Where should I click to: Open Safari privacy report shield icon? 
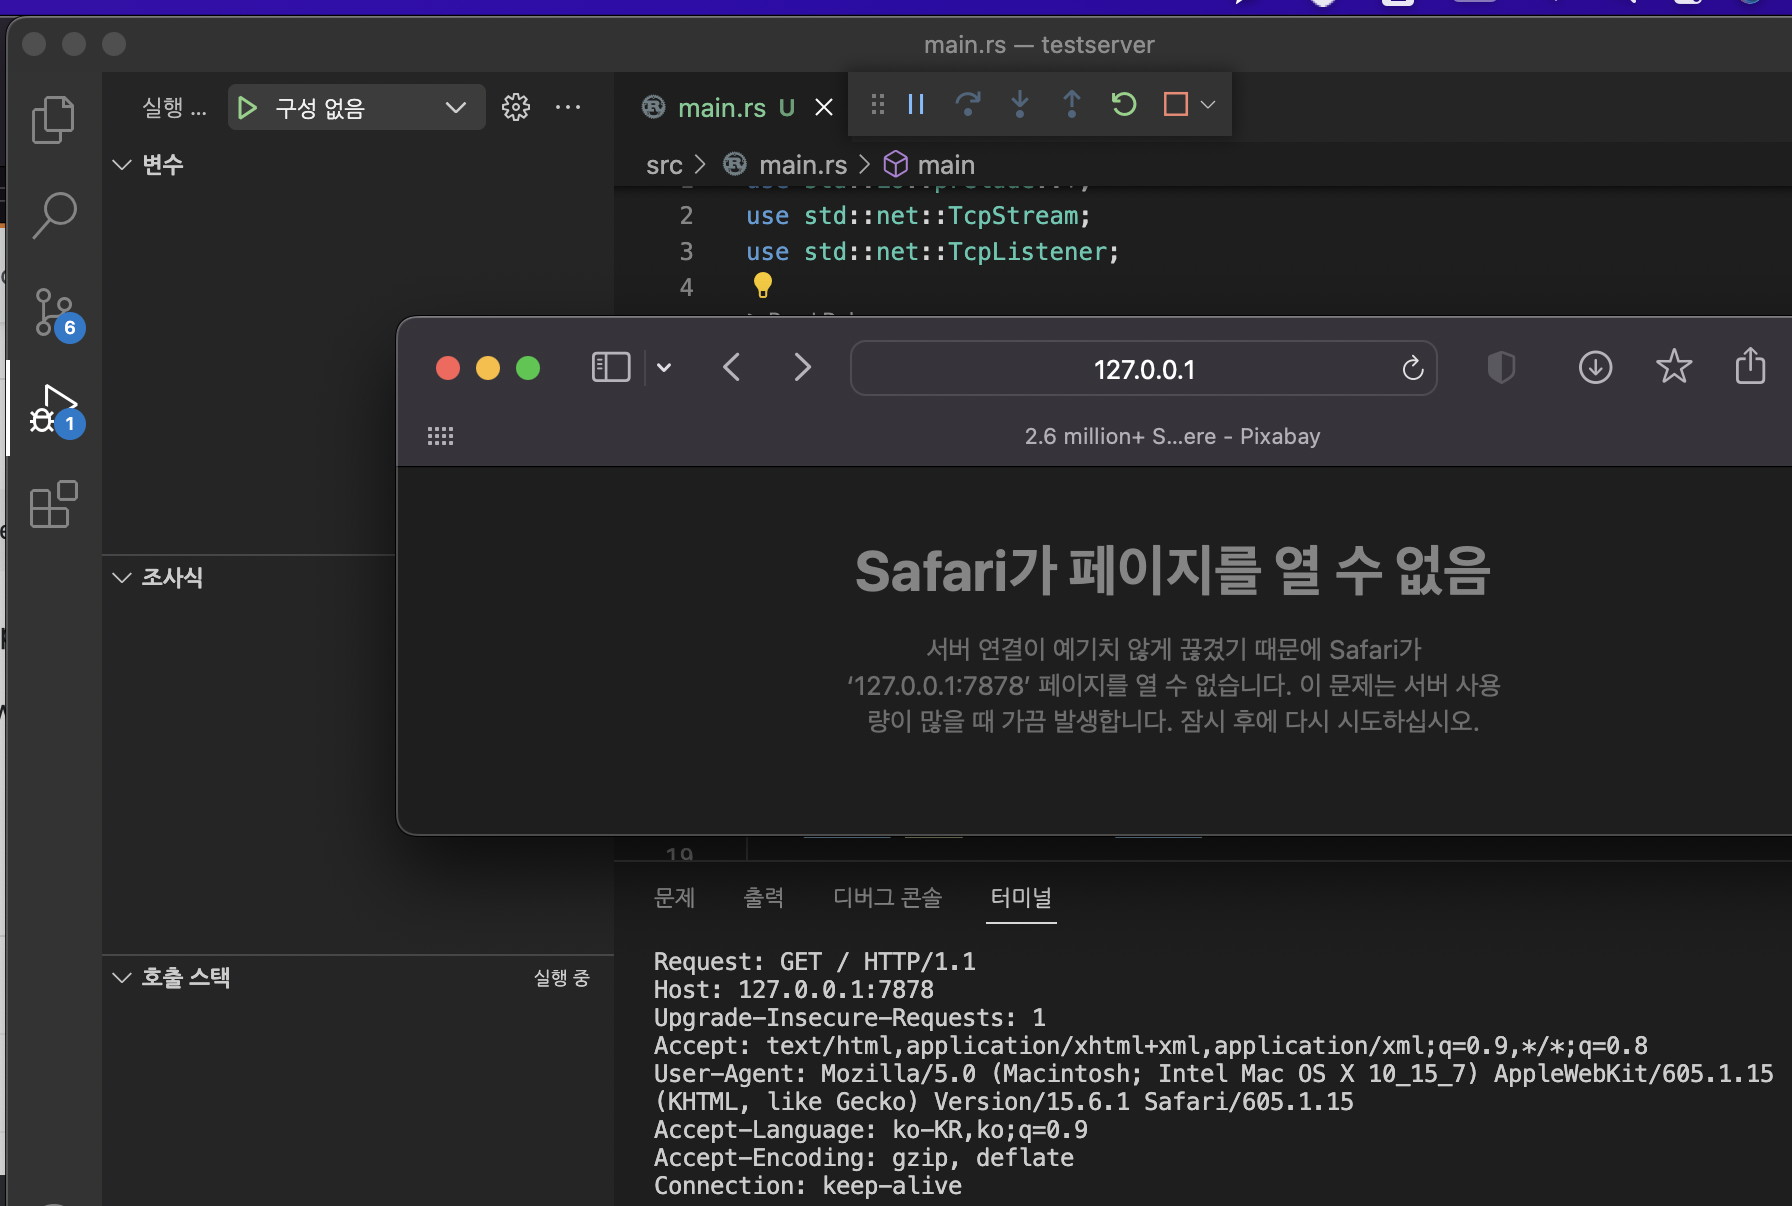point(1501,367)
